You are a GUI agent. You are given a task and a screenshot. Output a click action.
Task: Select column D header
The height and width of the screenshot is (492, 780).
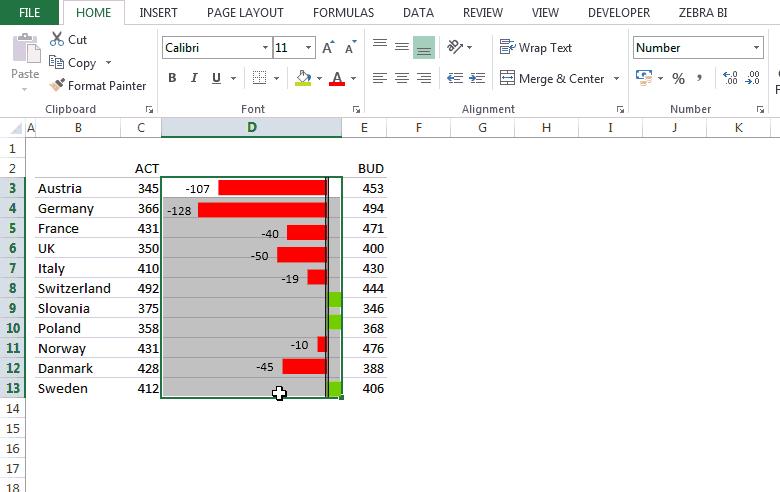pos(251,127)
